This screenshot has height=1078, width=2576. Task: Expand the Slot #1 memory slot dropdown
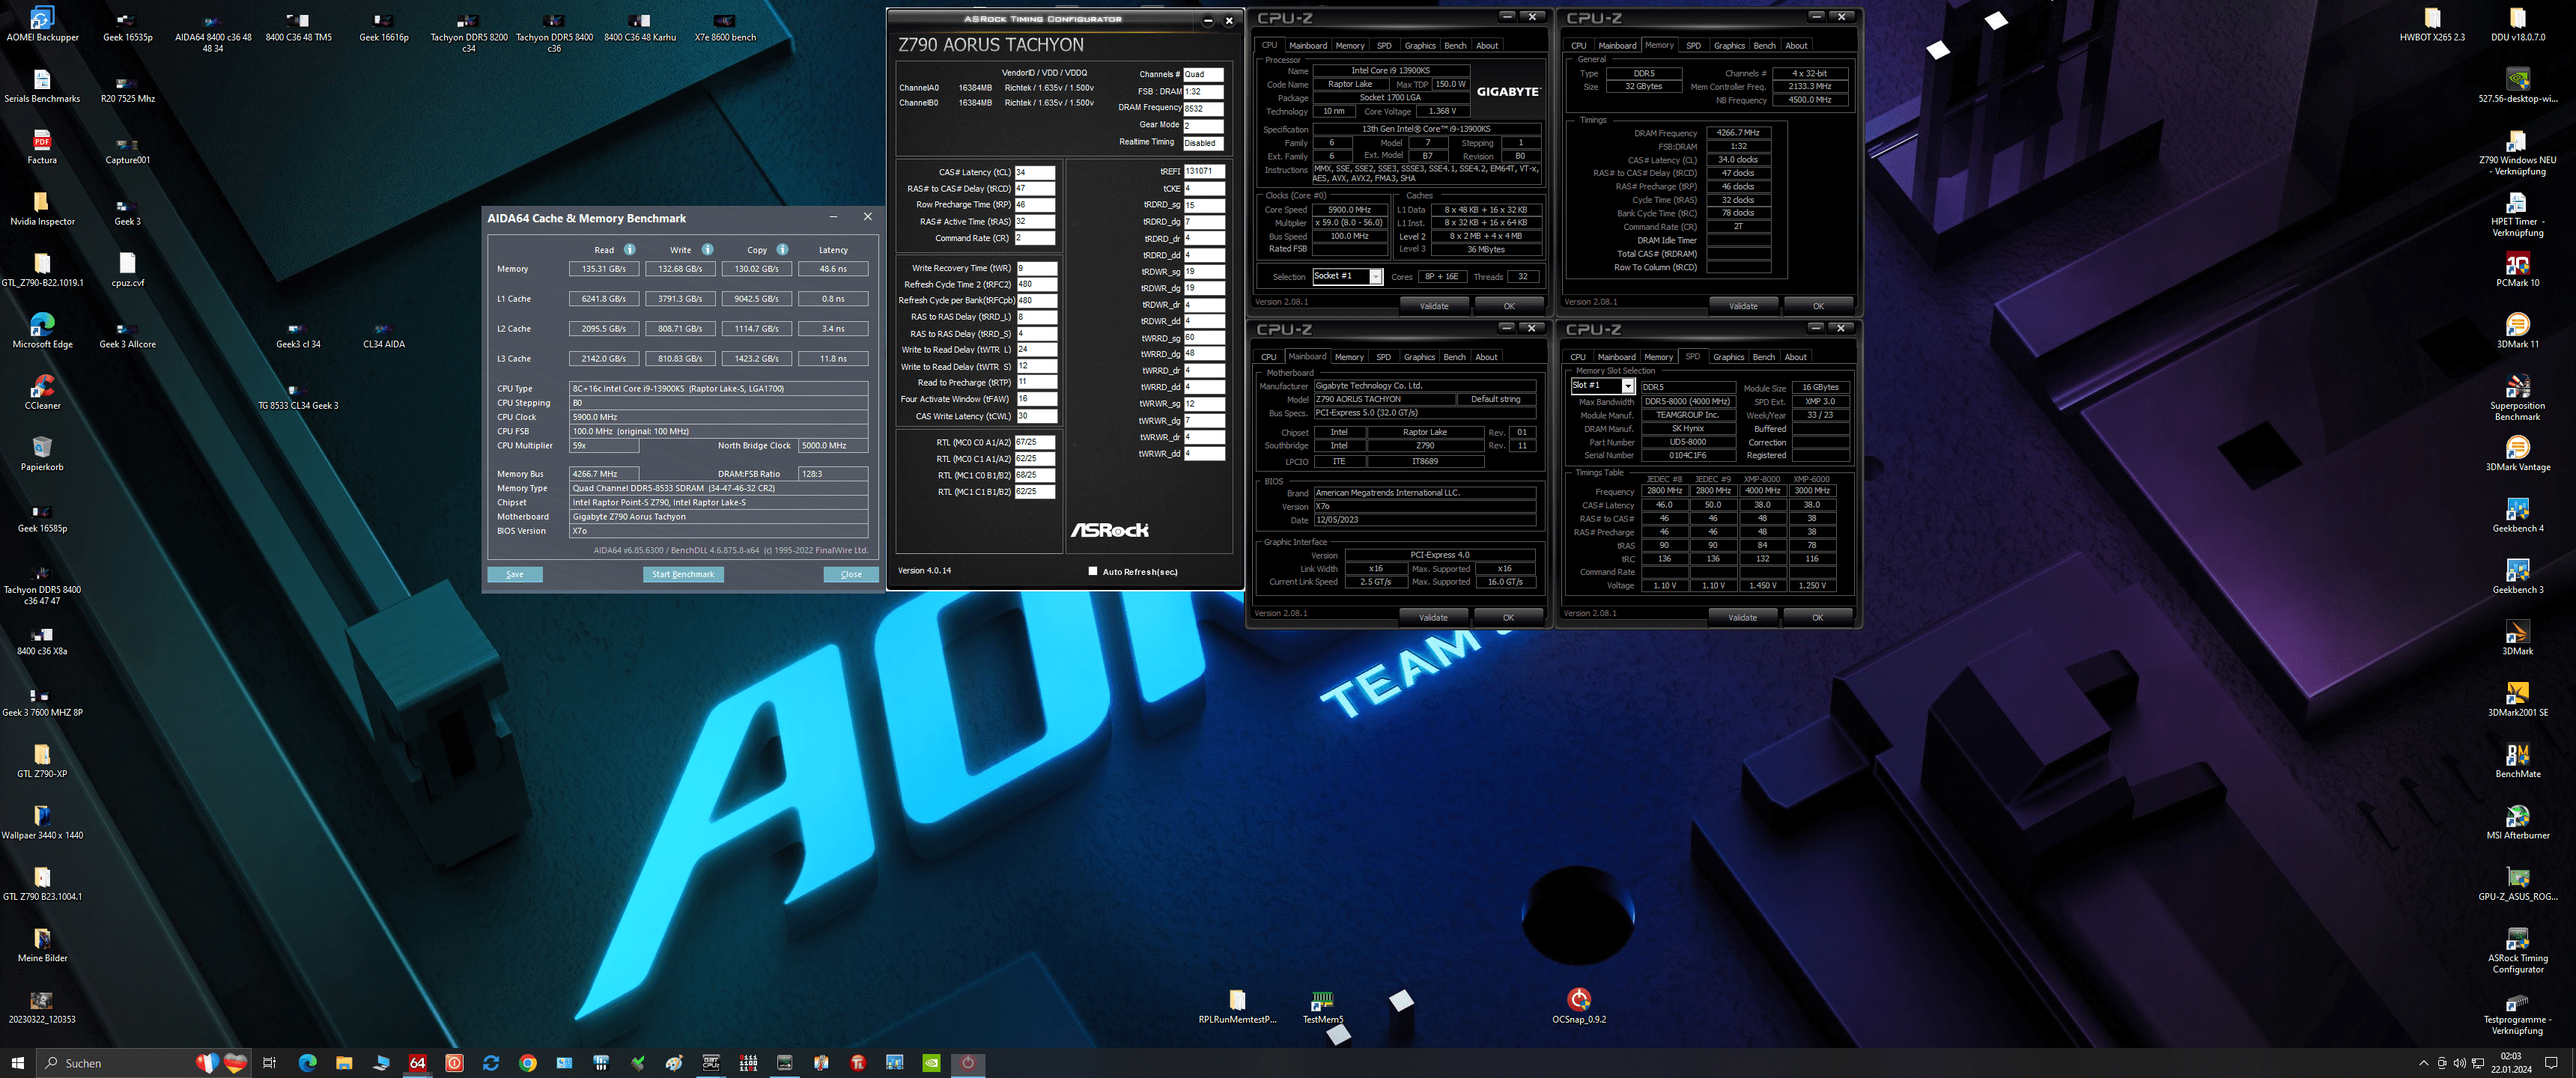coord(1628,386)
